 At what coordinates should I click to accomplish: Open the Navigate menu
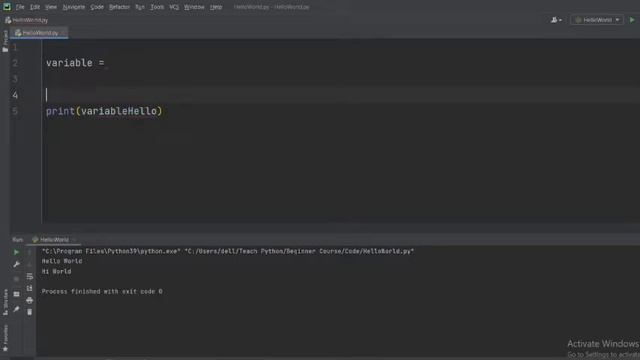click(74, 7)
